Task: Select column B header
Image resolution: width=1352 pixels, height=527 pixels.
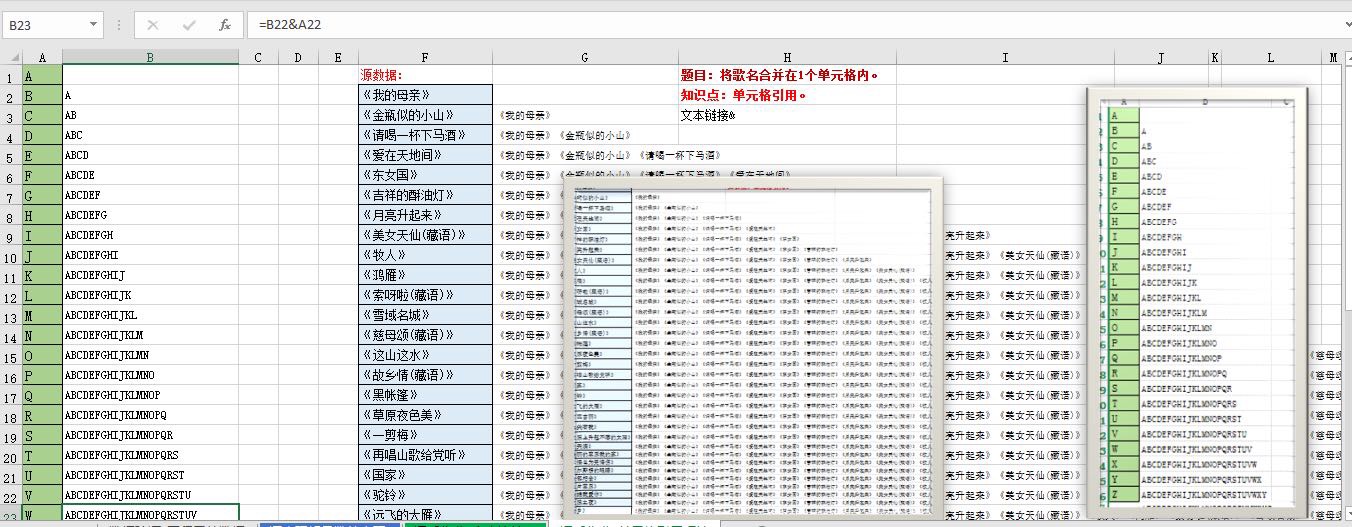Action: [150, 57]
